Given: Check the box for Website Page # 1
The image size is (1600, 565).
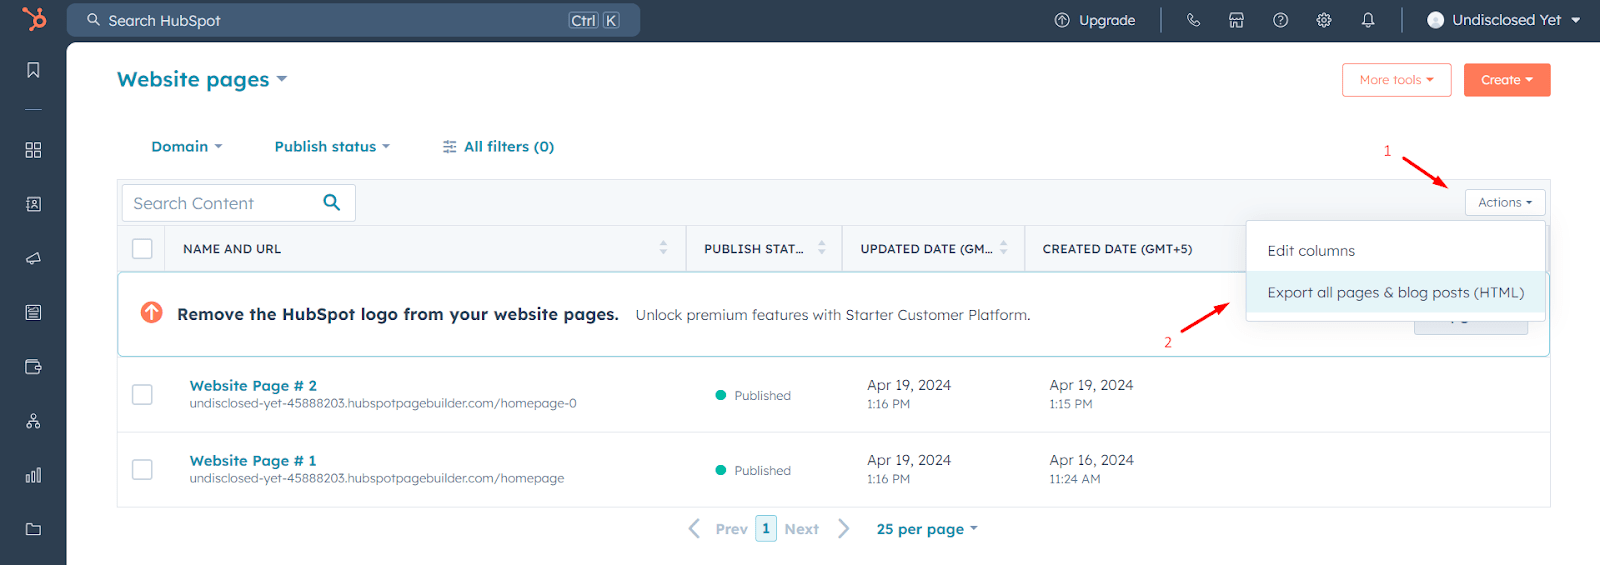Looking at the screenshot, I should click(142, 469).
